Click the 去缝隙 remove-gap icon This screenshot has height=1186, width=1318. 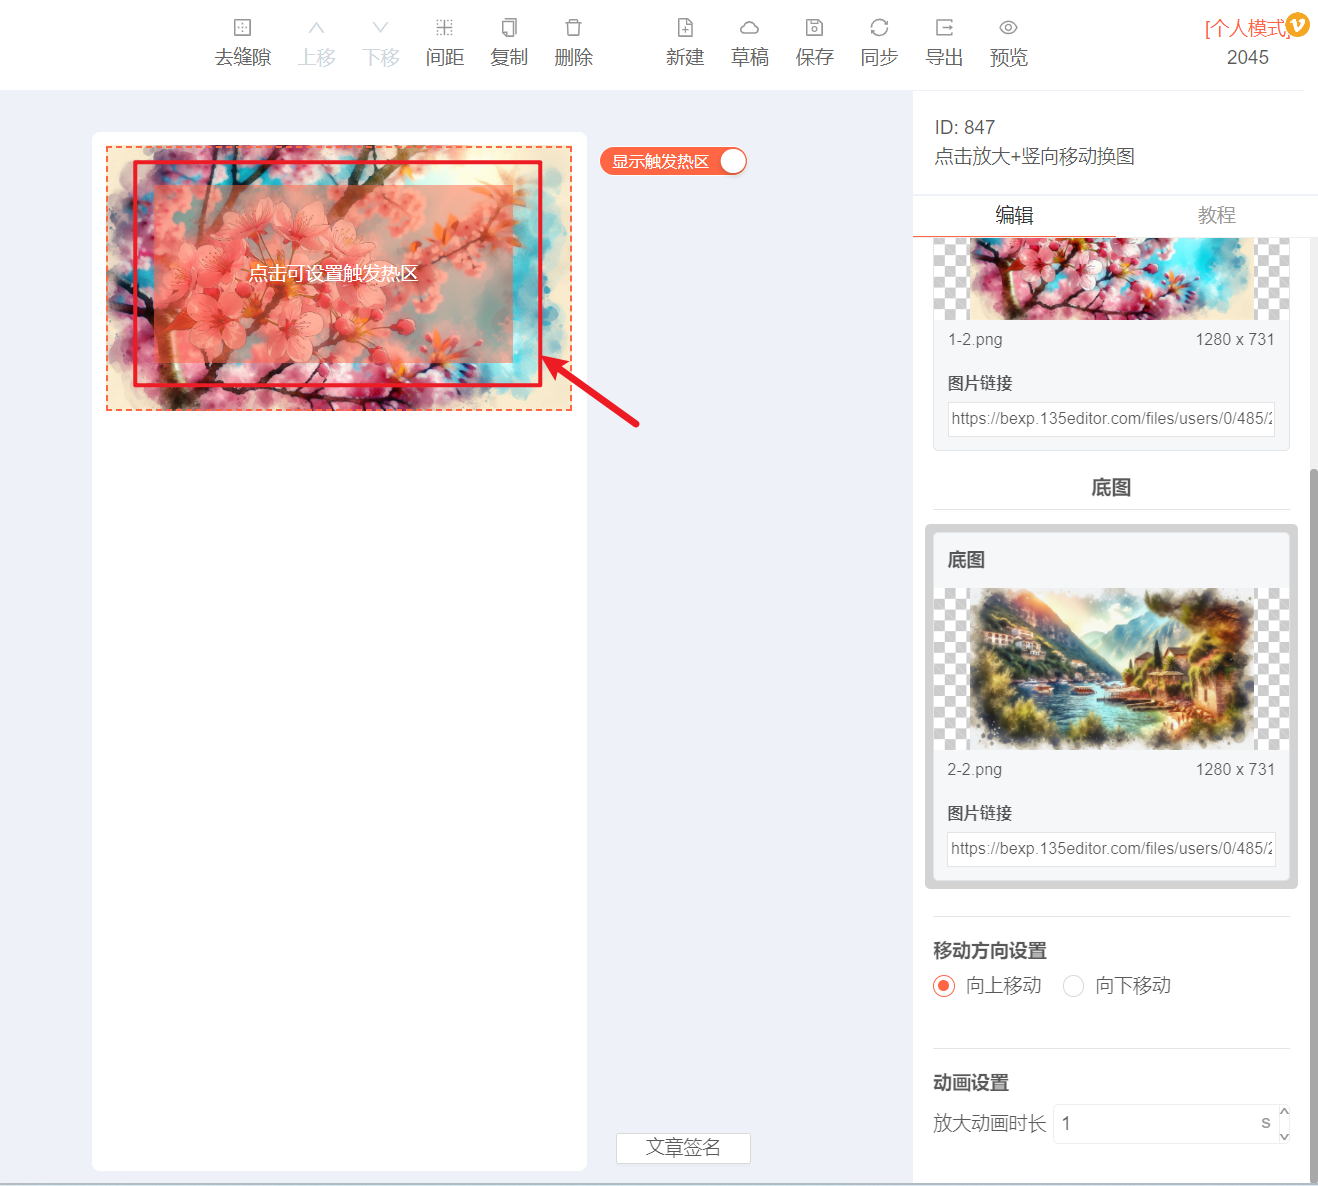click(243, 28)
